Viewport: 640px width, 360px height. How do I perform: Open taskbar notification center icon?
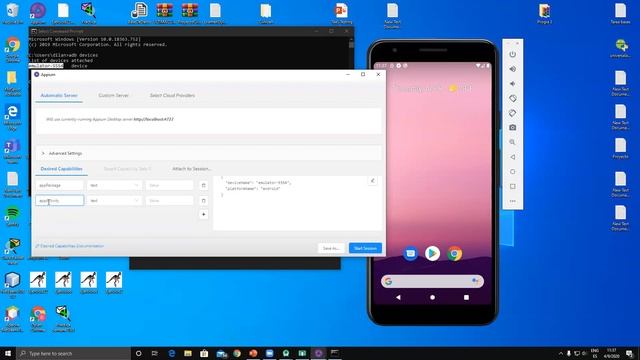tap(630, 353)
